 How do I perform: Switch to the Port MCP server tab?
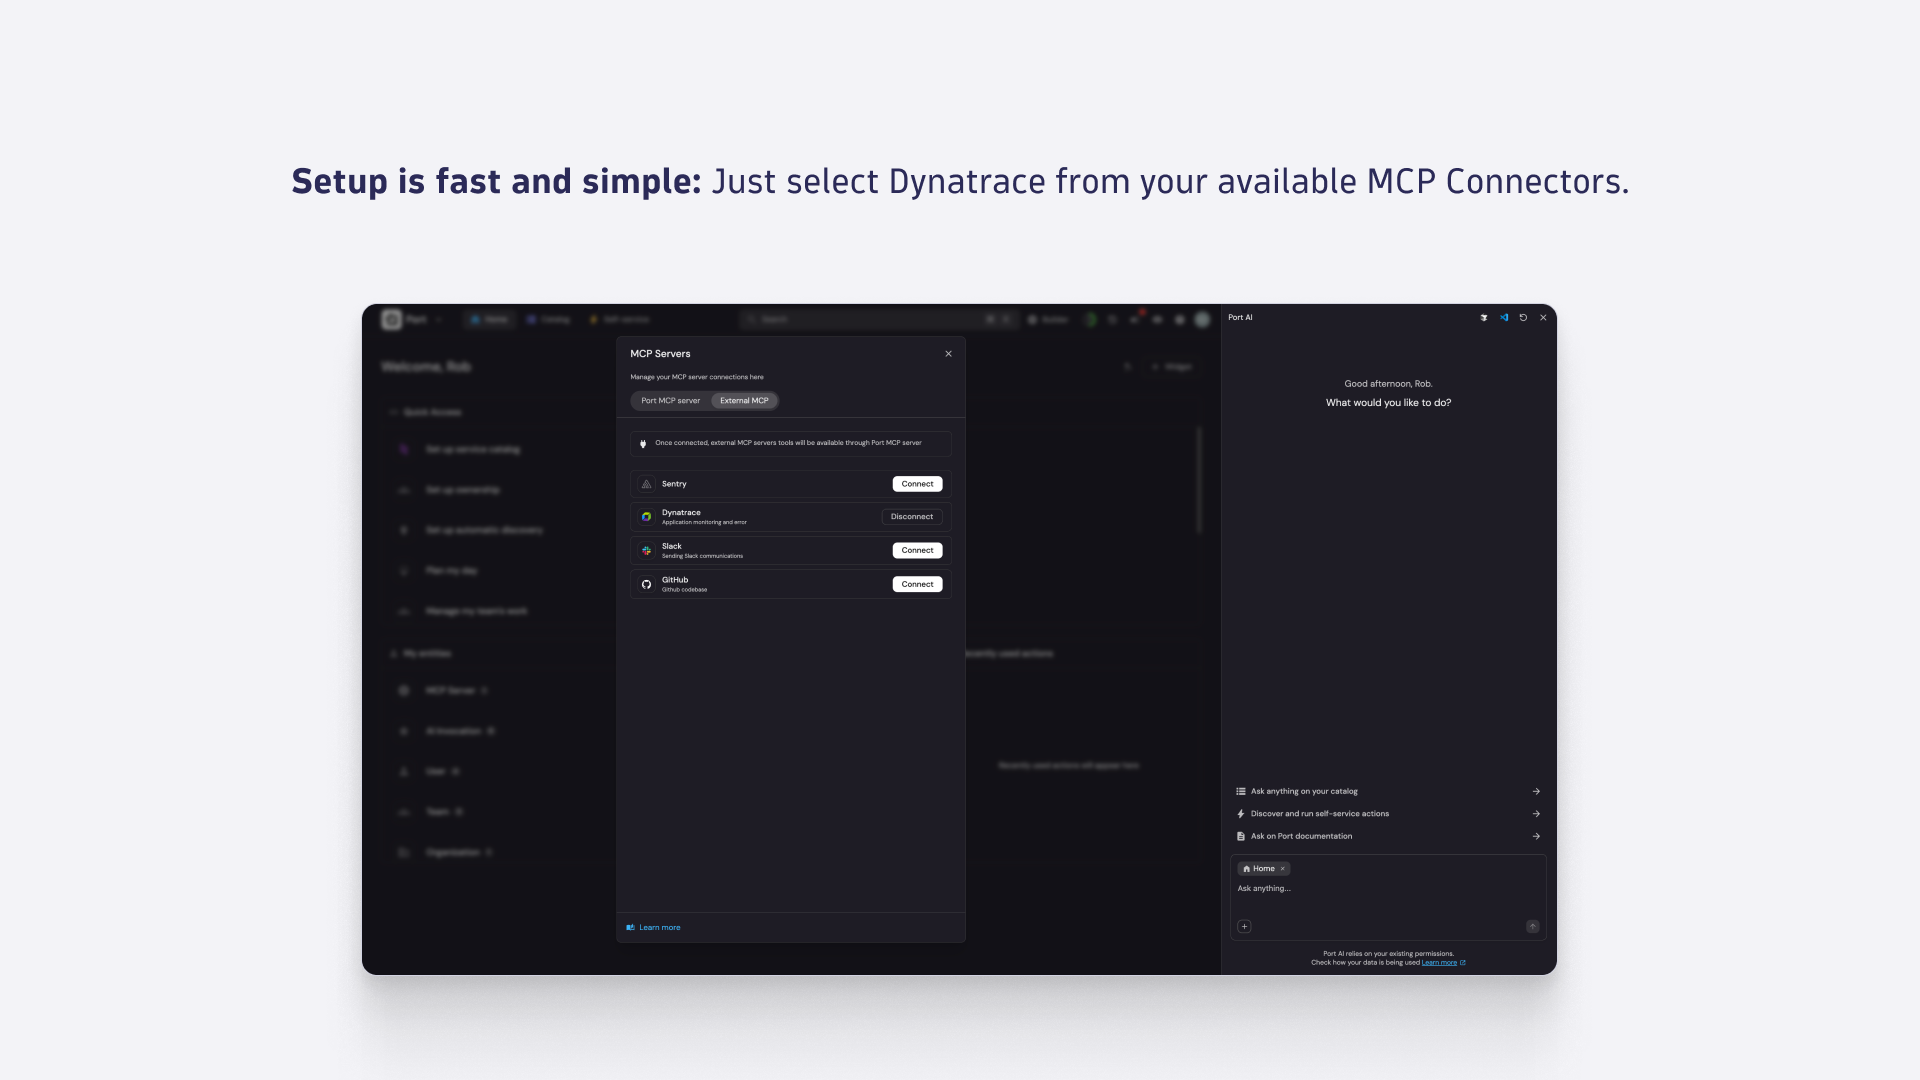click(x=671, y=401)
